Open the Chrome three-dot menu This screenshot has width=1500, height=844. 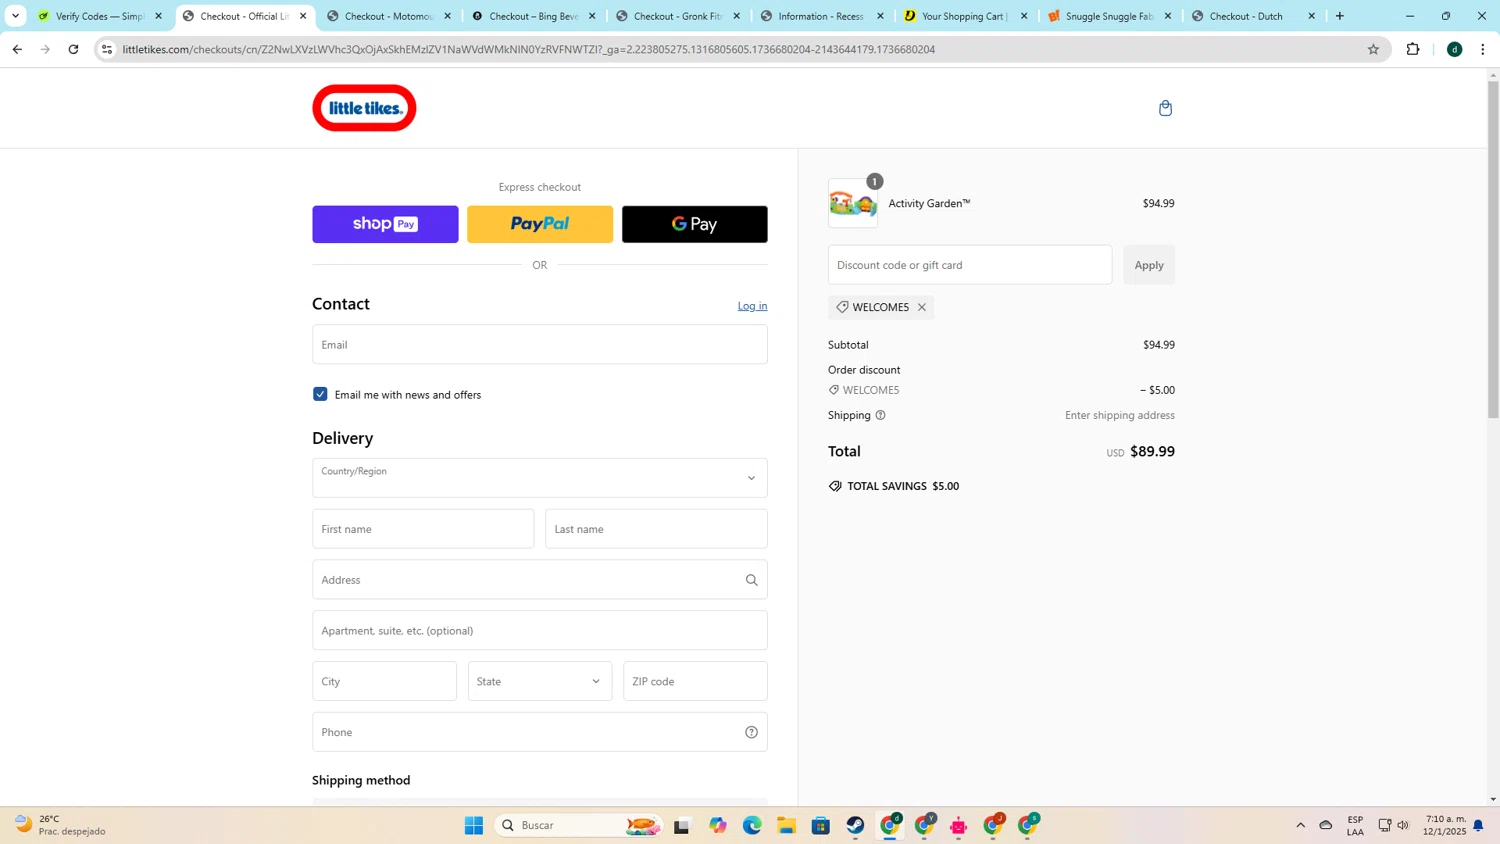point(1483,49)
